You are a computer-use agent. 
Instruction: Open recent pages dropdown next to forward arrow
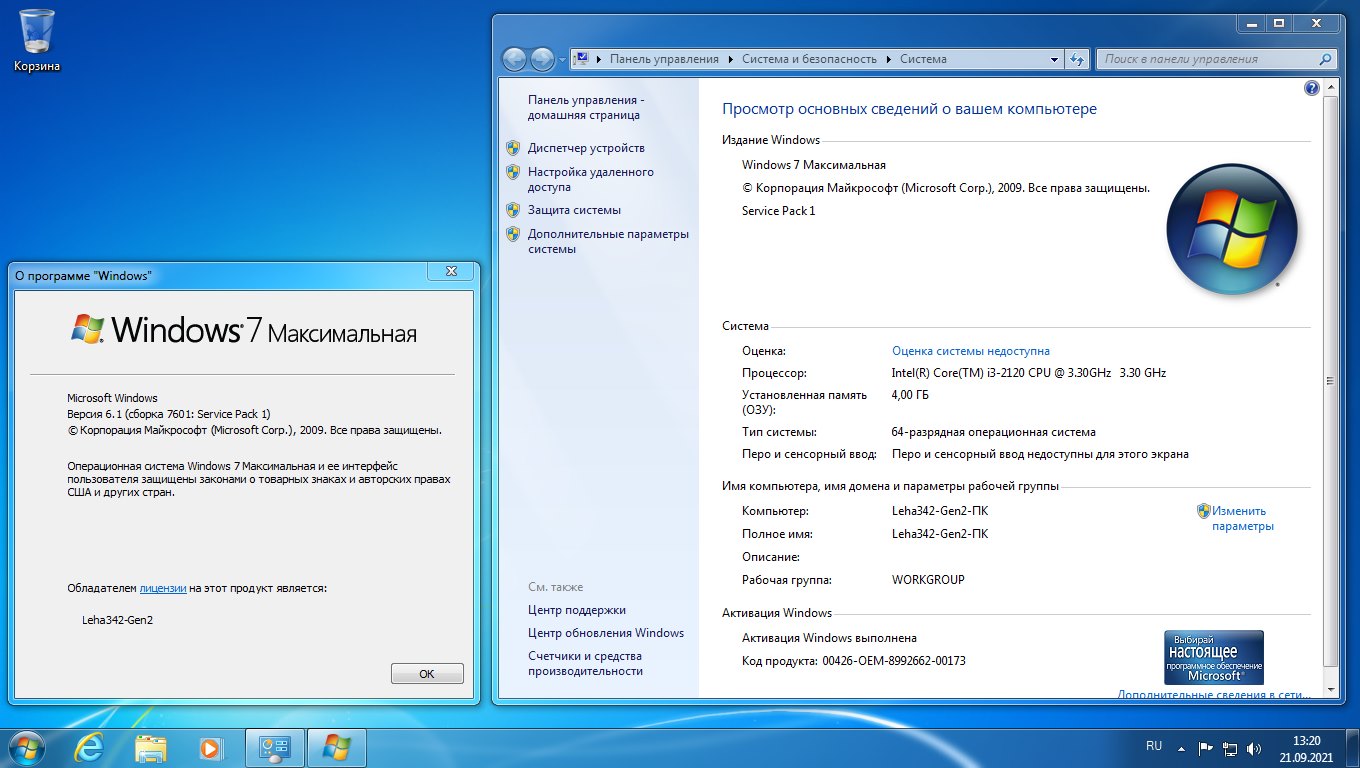click(x=561, y=59)
